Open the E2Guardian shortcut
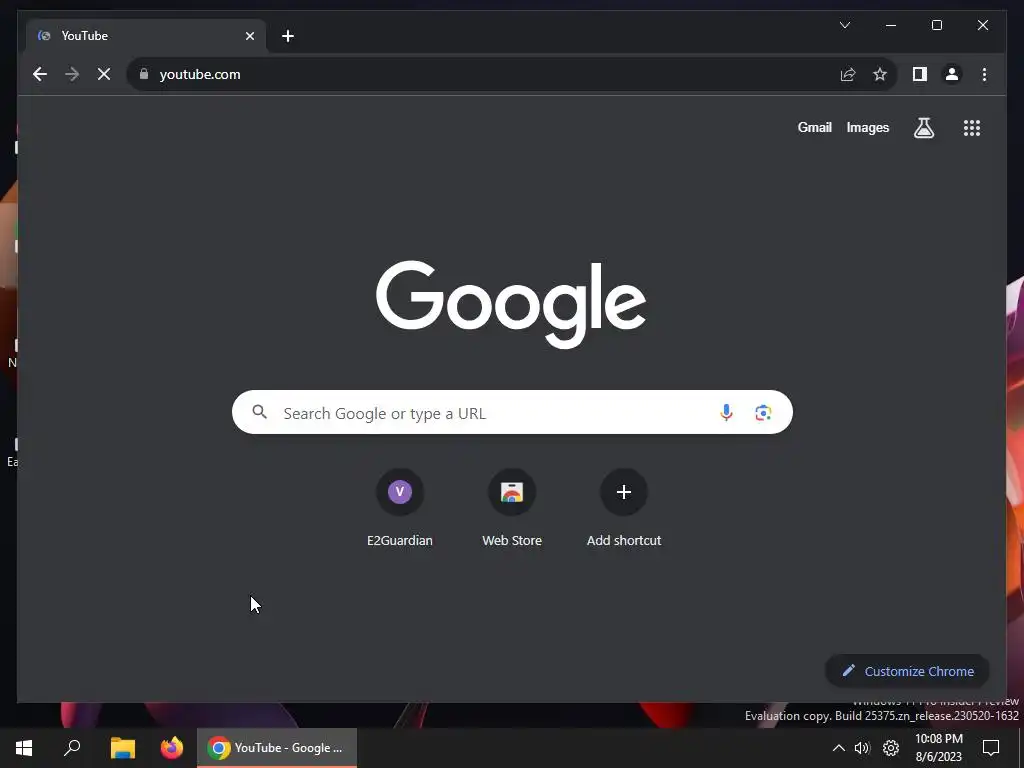Image resolution: width=1024 pixels, height=768 pixels. 400,508
